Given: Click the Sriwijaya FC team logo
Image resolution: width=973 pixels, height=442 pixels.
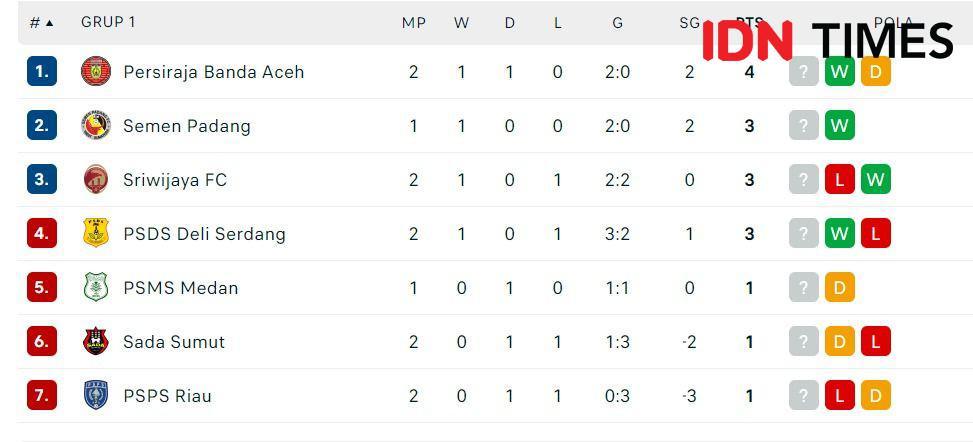Looking at the screenshot, I should (96, 179).
